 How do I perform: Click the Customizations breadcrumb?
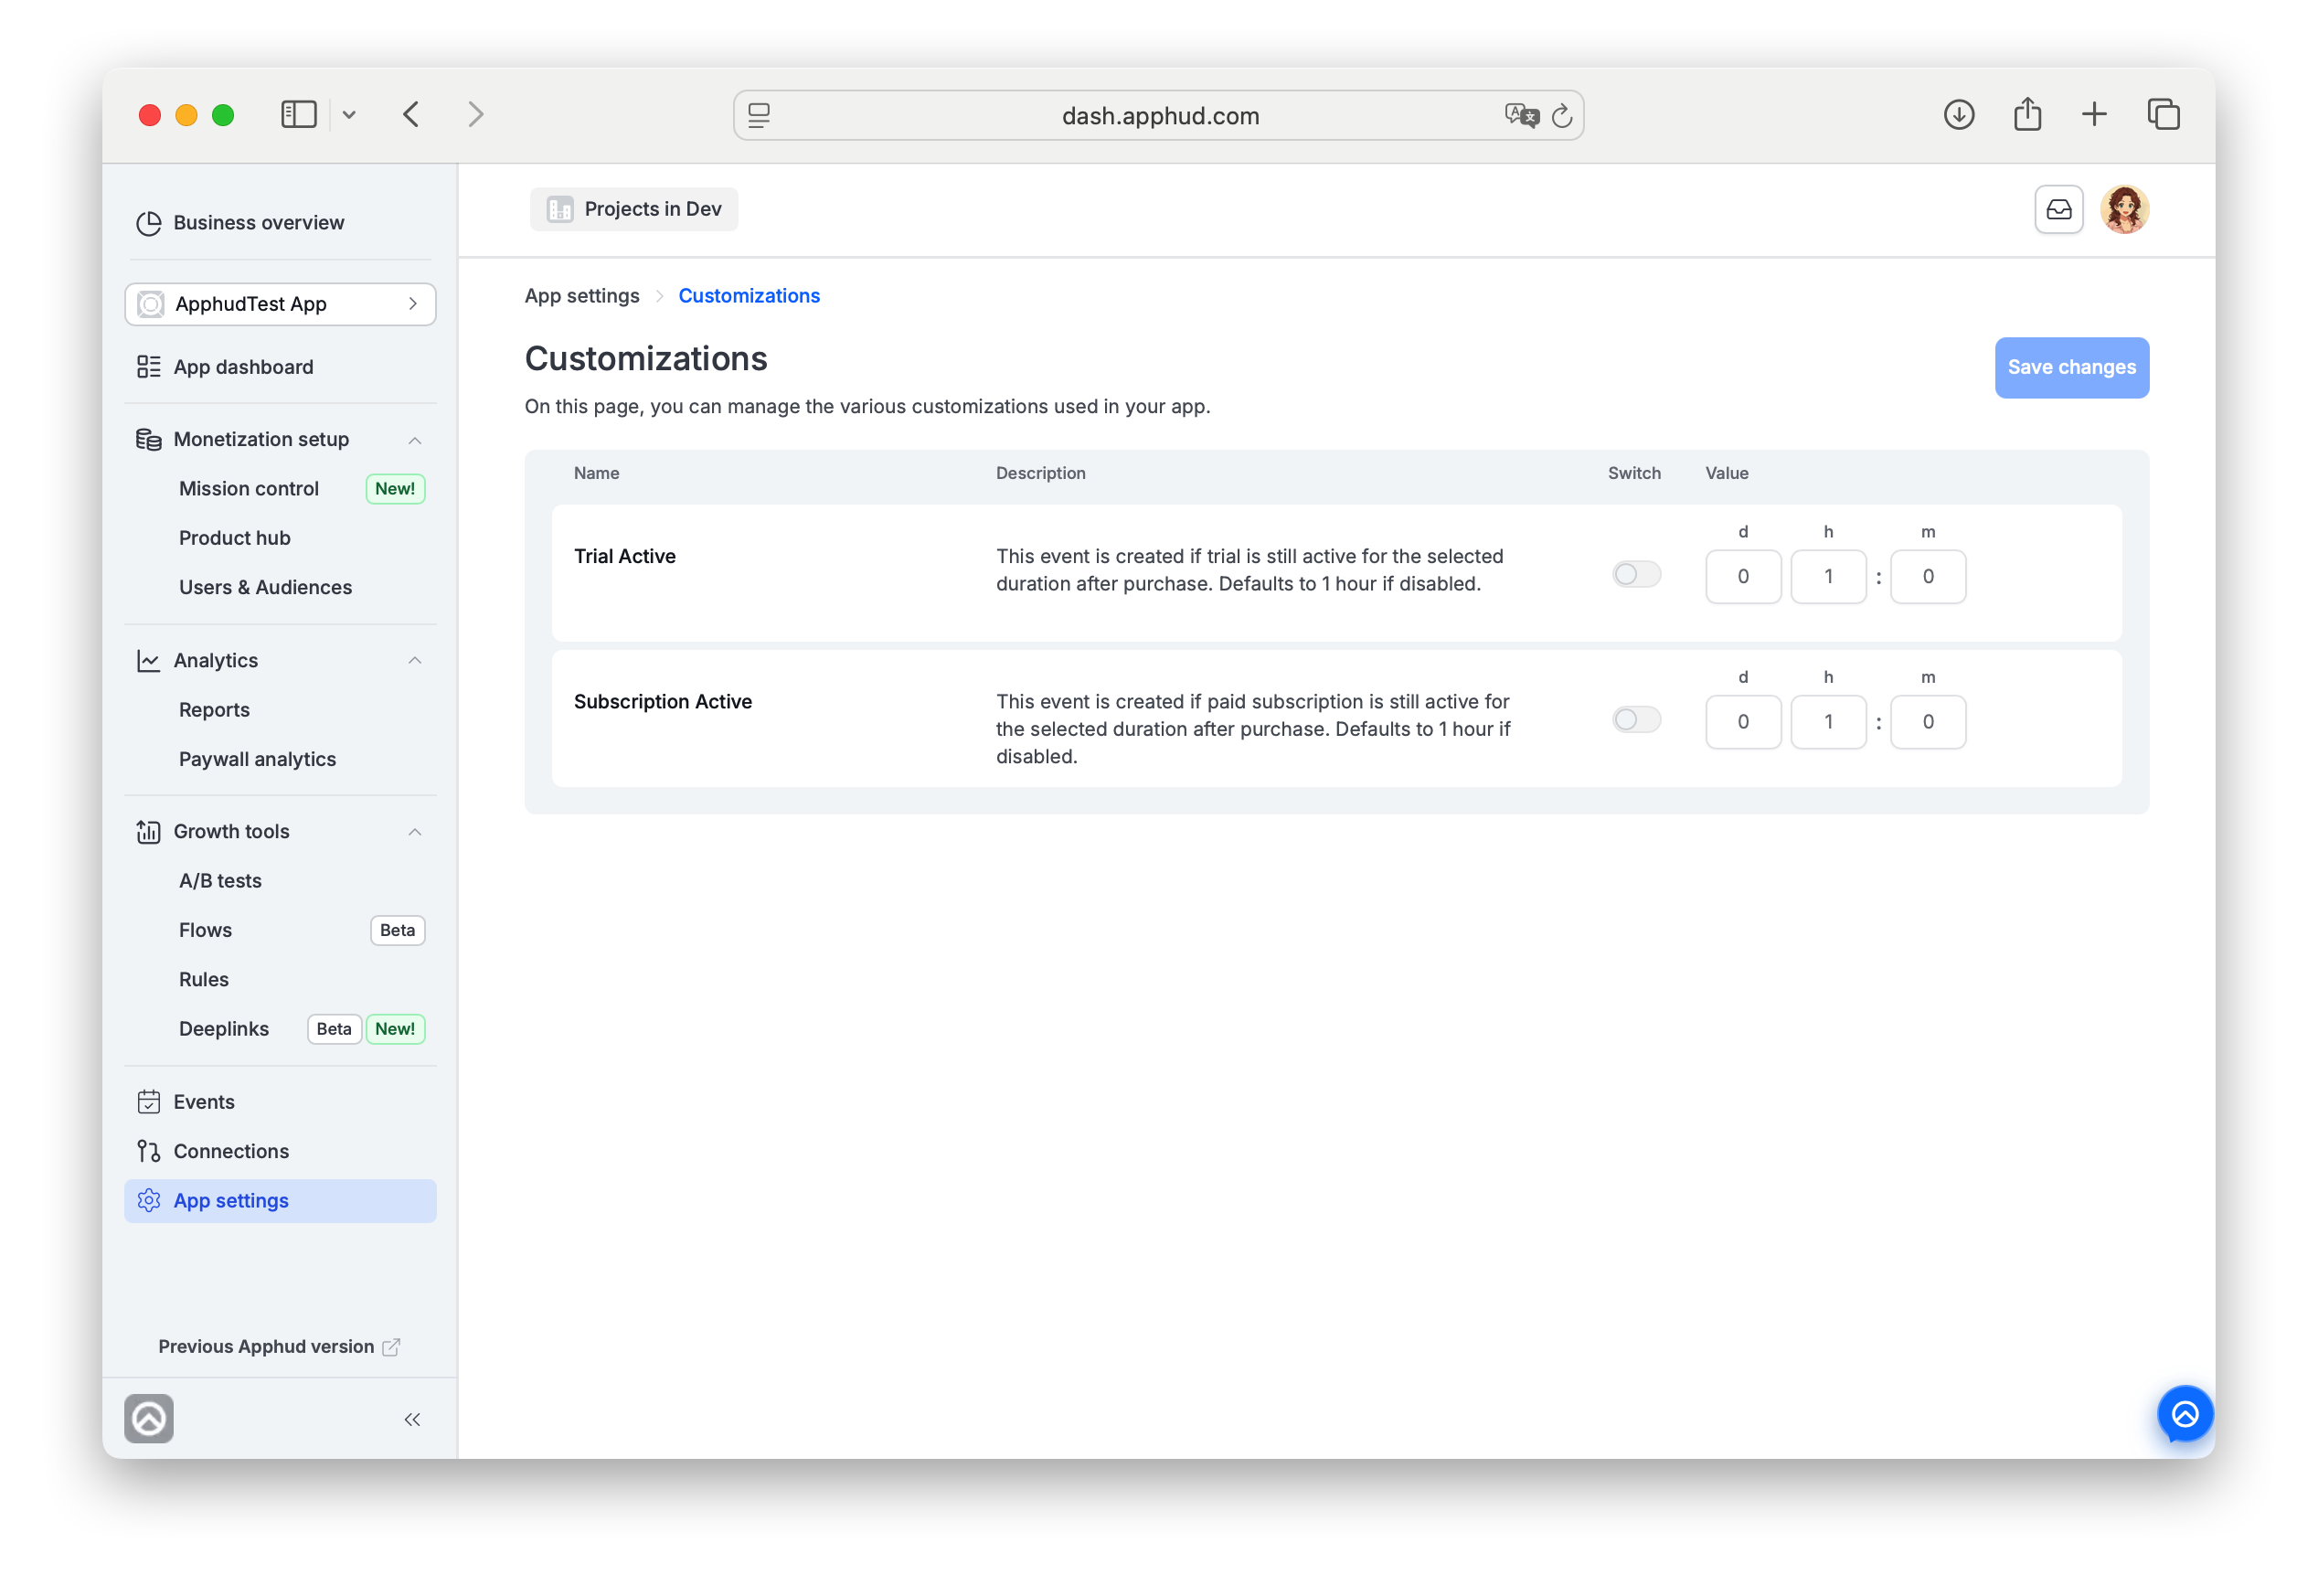pyautogui.click(x=749, y=295)
